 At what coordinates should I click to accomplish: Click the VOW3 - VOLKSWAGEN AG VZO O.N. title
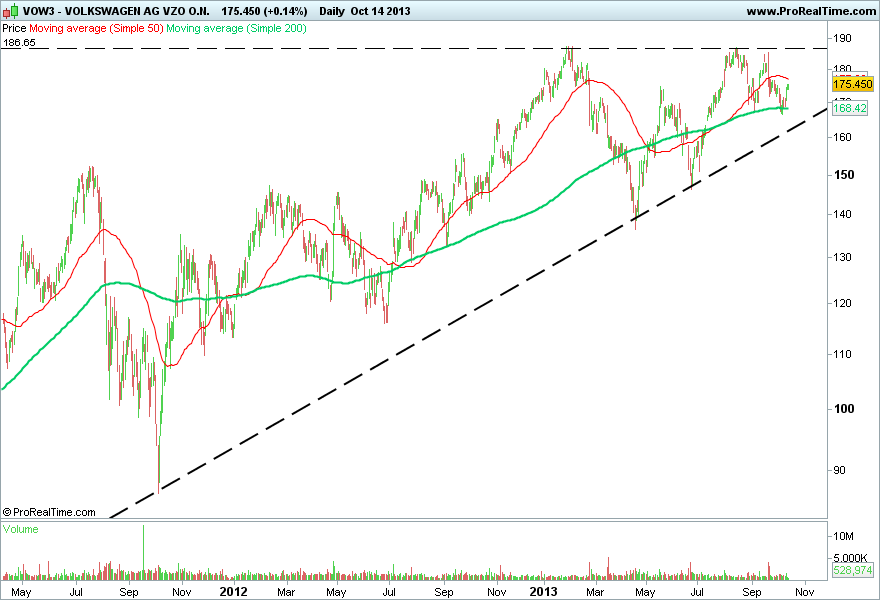click(116, 11)
